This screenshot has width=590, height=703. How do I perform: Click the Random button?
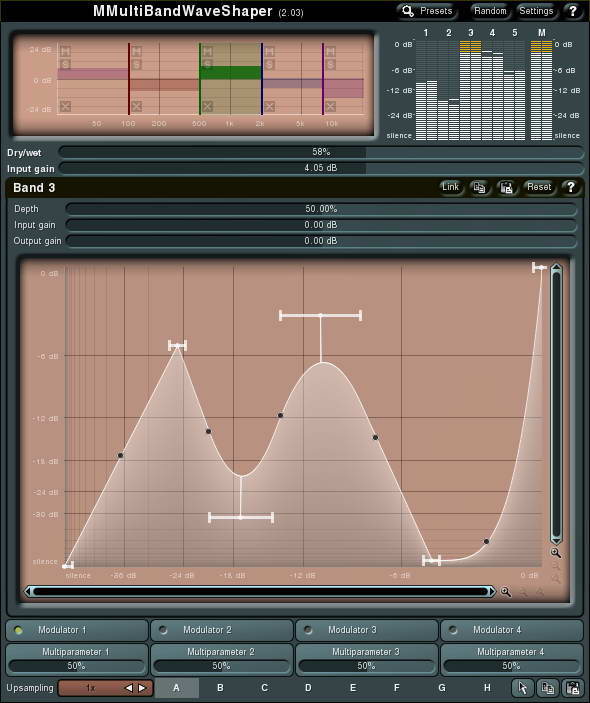pyautogui.click(x=490, y=11)
